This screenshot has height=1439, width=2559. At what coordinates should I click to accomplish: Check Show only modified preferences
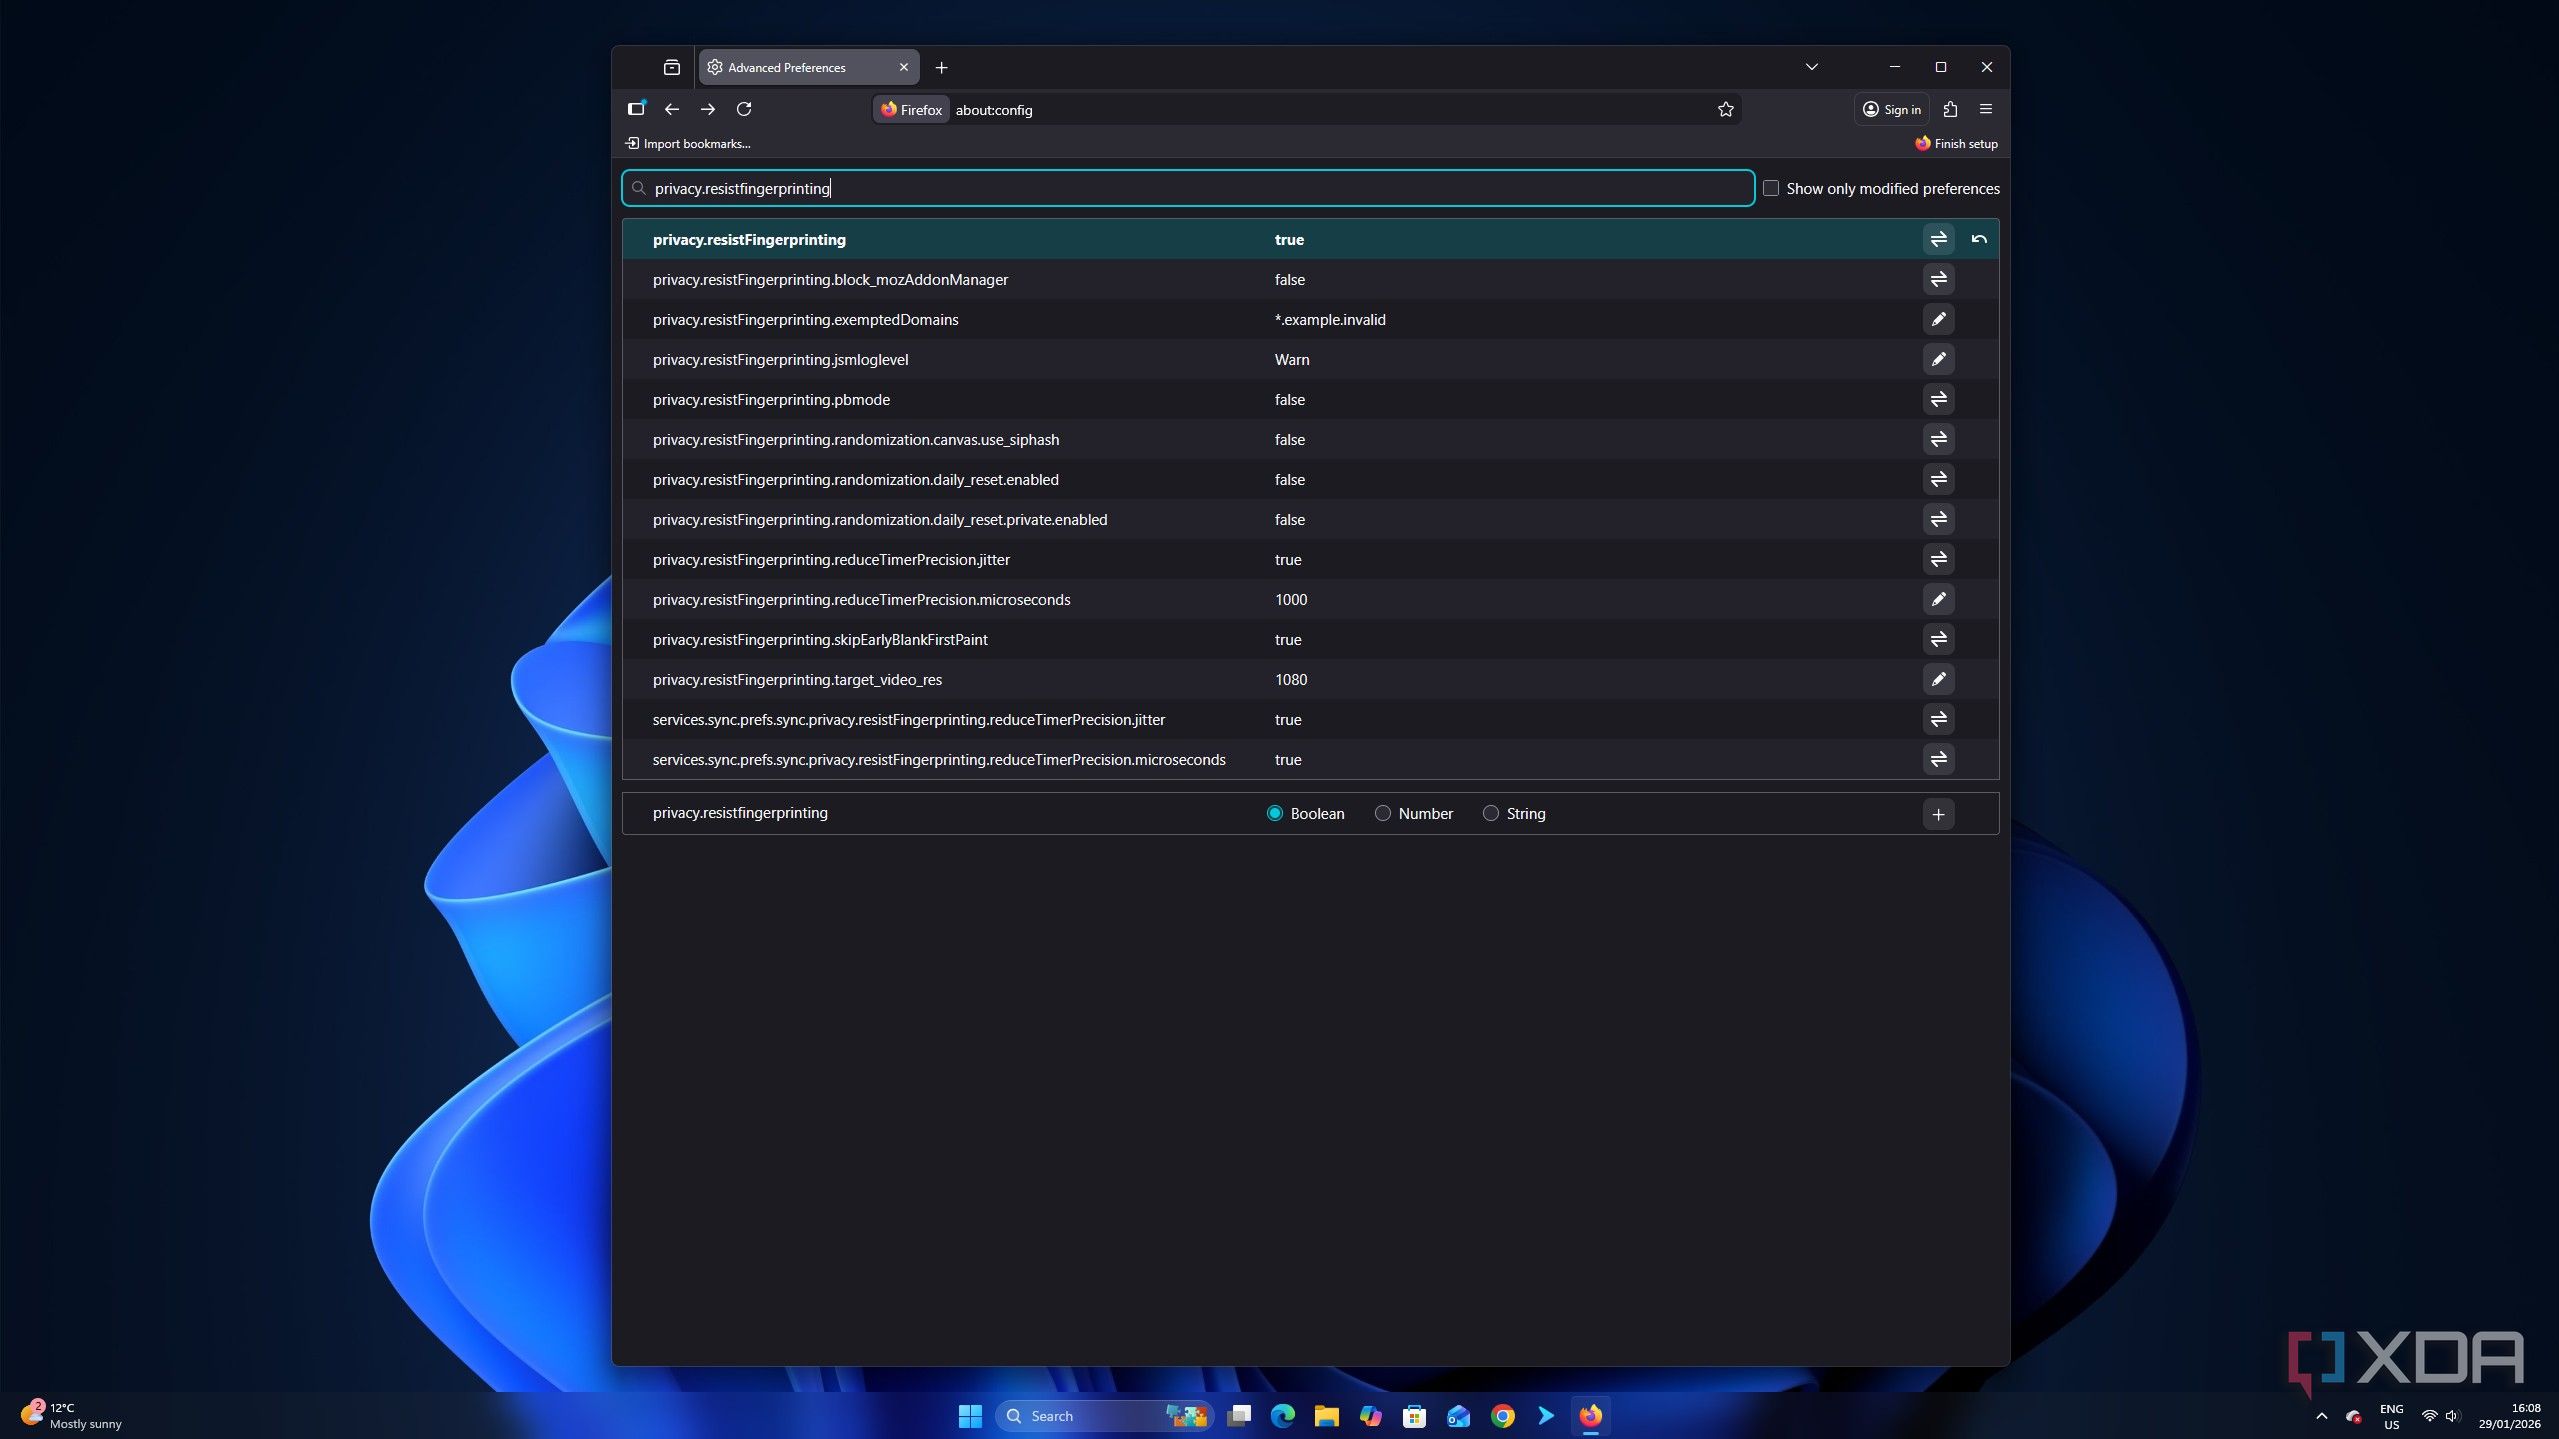pyautogui.click(x=1771, y=188)
